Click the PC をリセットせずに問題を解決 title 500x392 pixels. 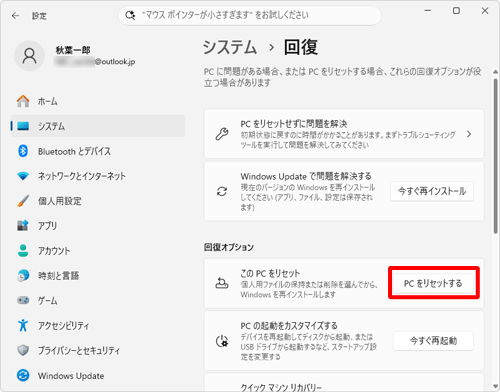(294, 124)
